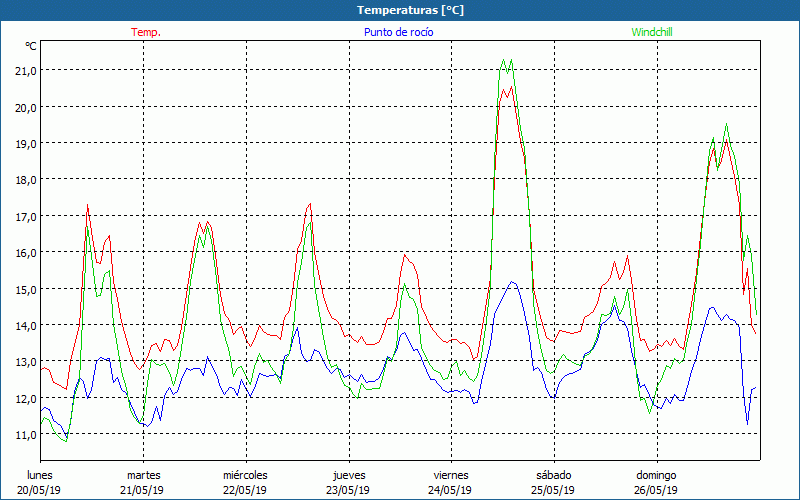Image resolution: width=800 pixels, height=500 pixels.
Task: Click the 15,0 y-axis value
Action: [x=26, y=290]
